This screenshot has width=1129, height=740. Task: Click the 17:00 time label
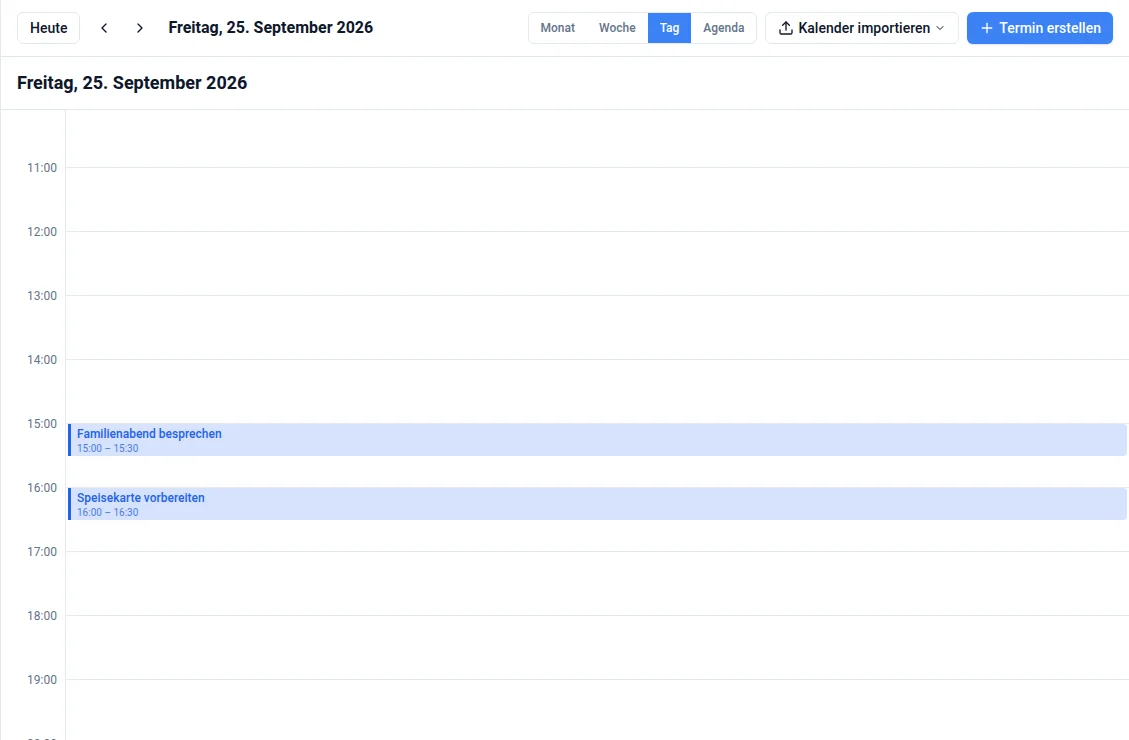point(42,552)
